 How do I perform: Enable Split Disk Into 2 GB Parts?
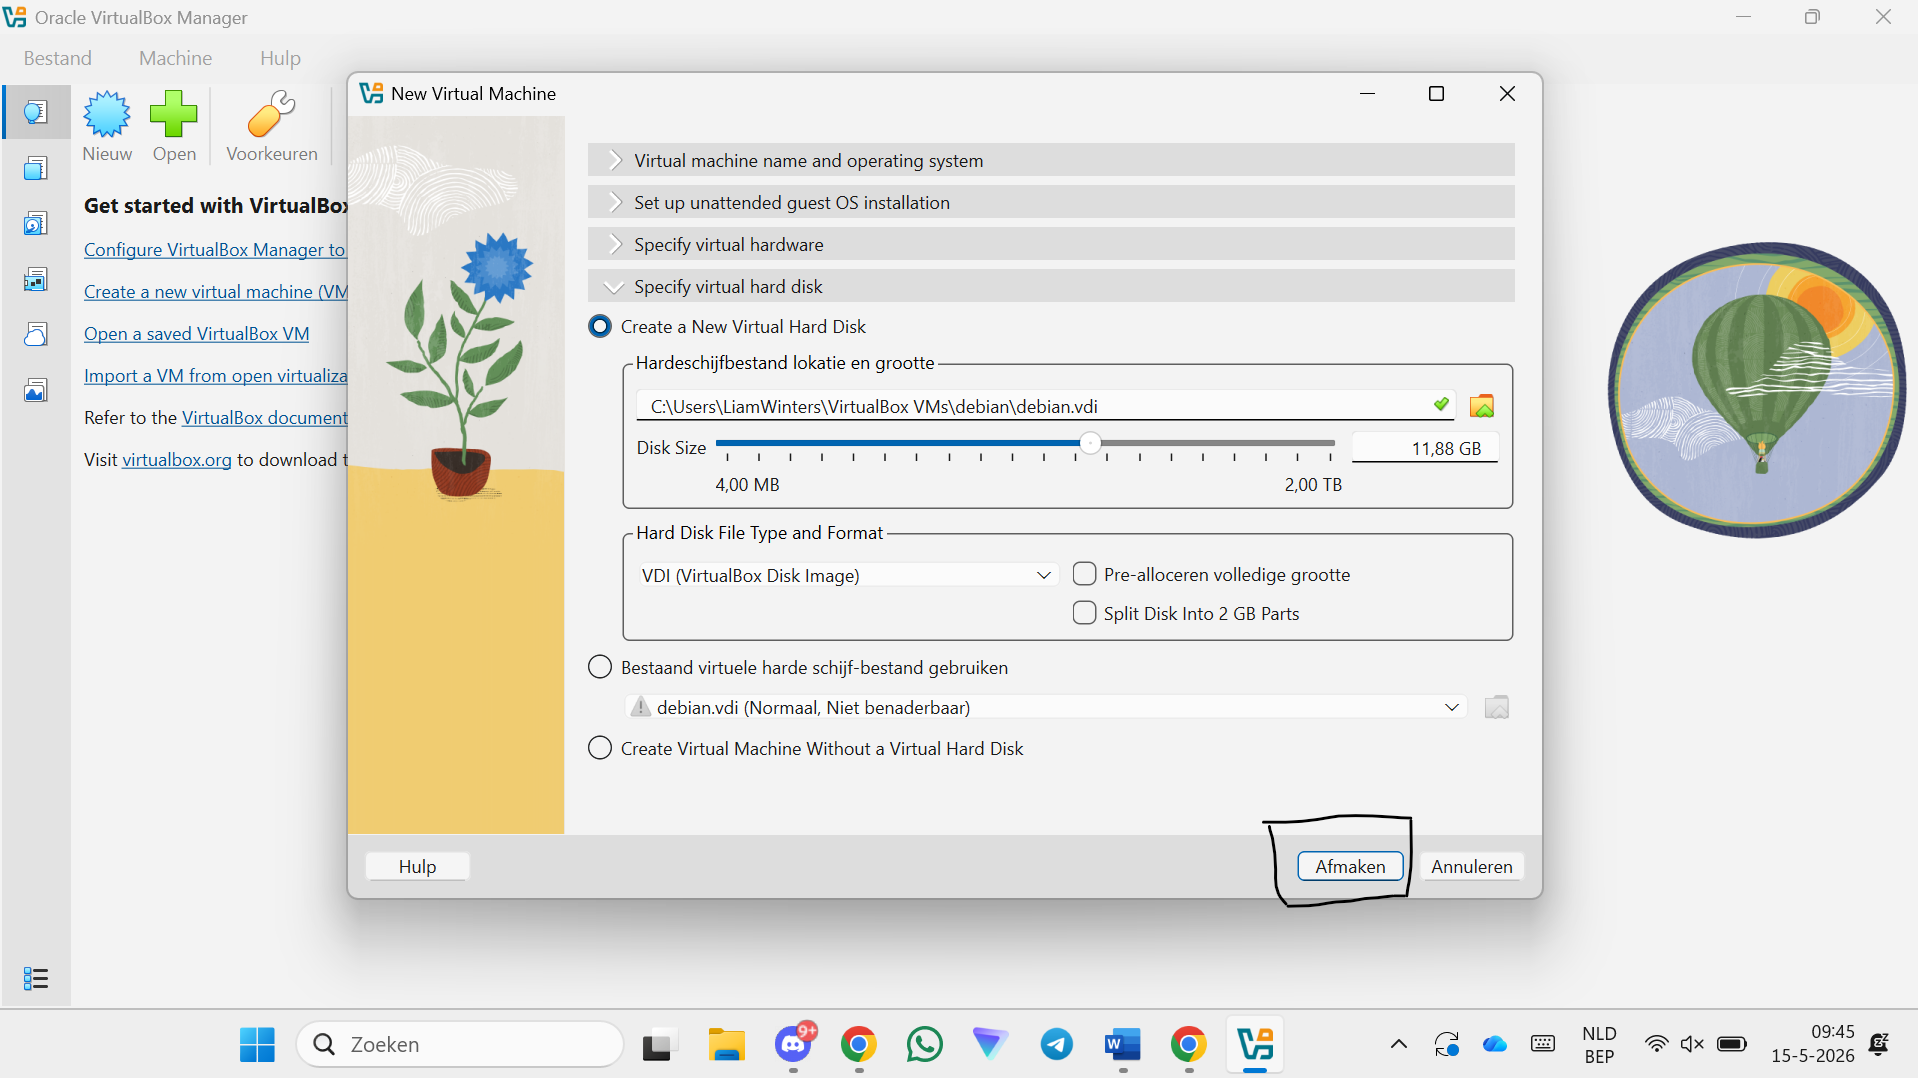(x=1084, y=613)
